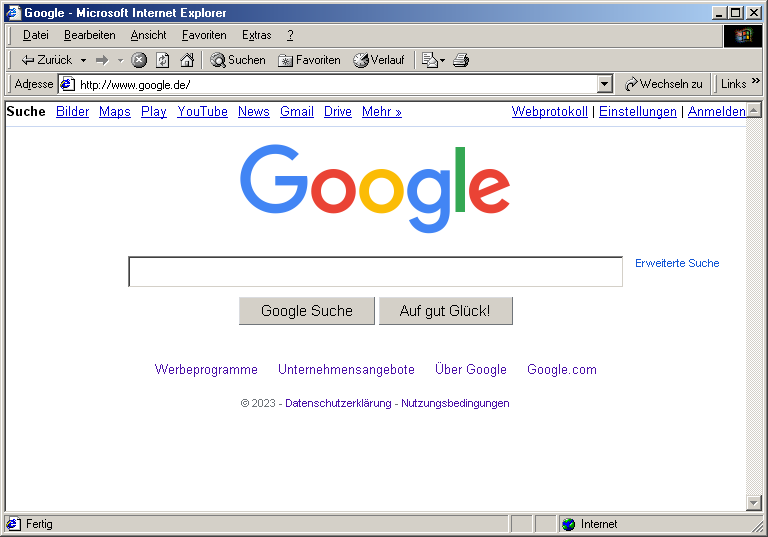Open the Play link
The width and height of the screenshot is (768, 537).
[154, 112]
